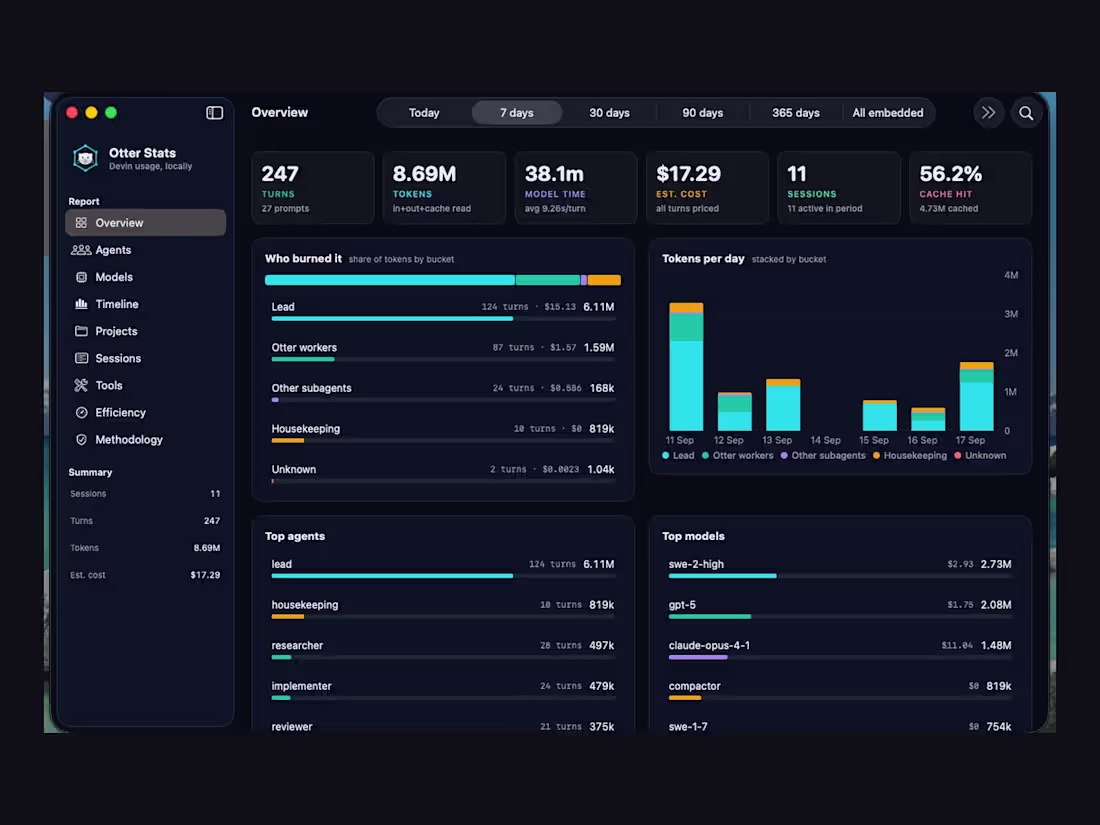Click the Models chip icon

pyautogui.click(x=81, y=277)
